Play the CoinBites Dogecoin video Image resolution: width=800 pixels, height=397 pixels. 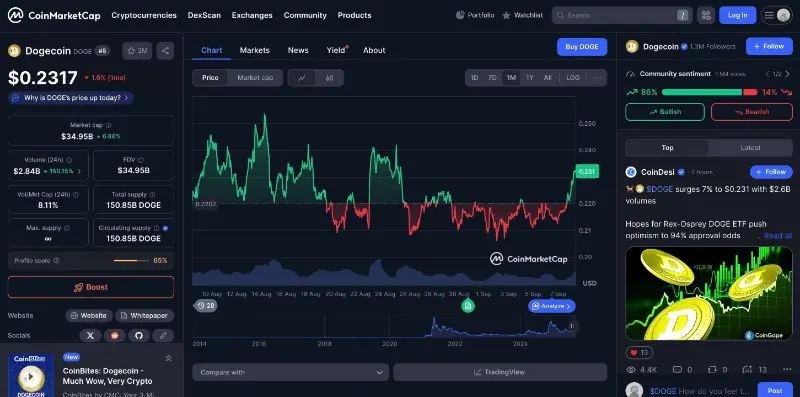tap(30, 377)
